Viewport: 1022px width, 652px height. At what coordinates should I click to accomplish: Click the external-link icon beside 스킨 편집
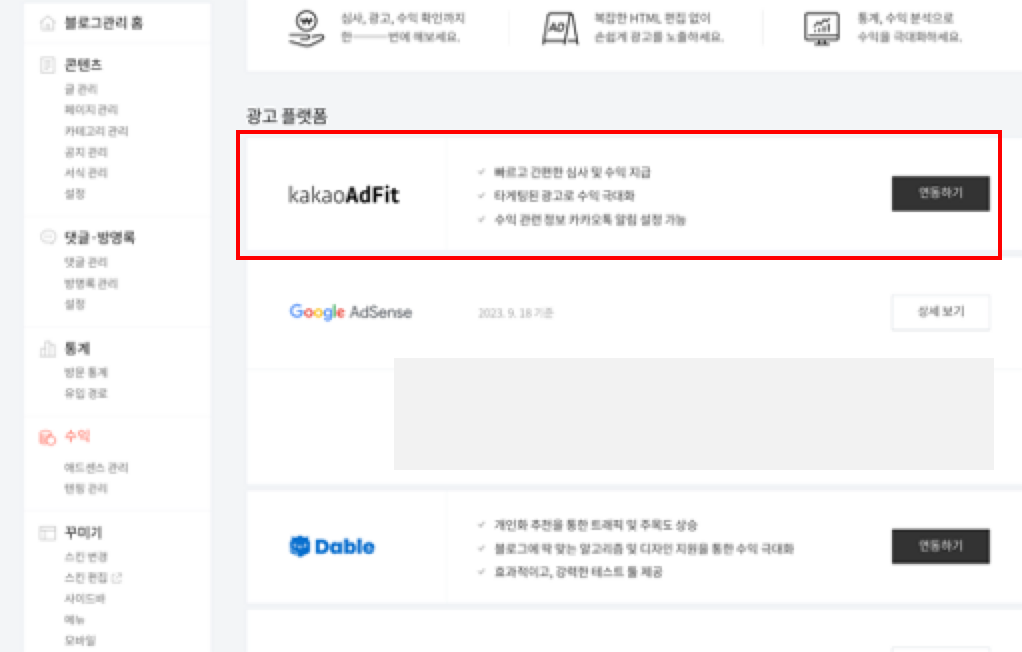117,578
